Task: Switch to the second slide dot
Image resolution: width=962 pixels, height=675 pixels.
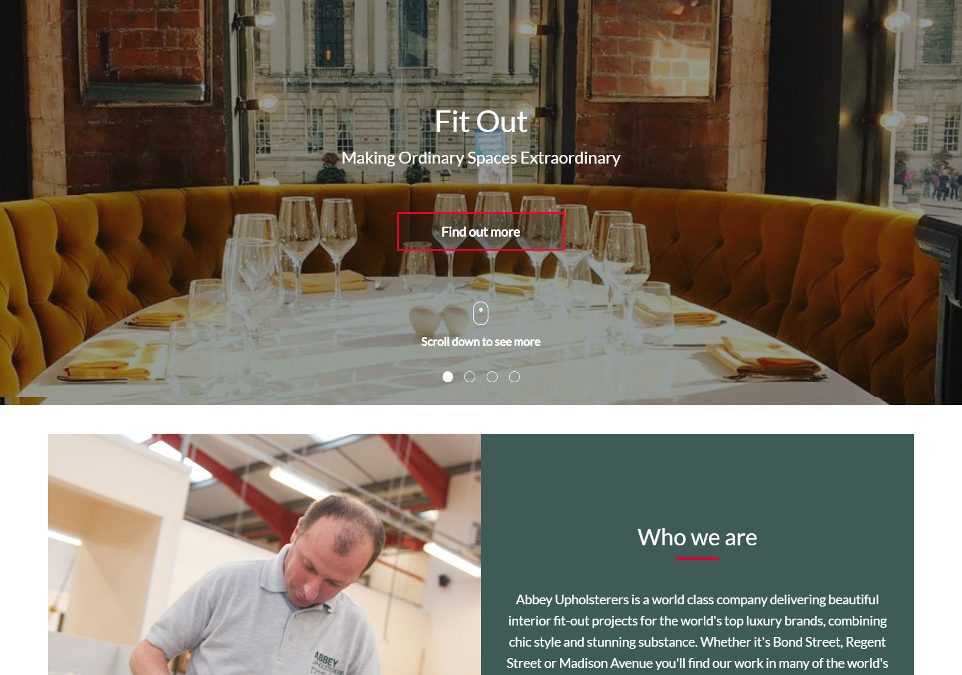Action: [470, 377]
